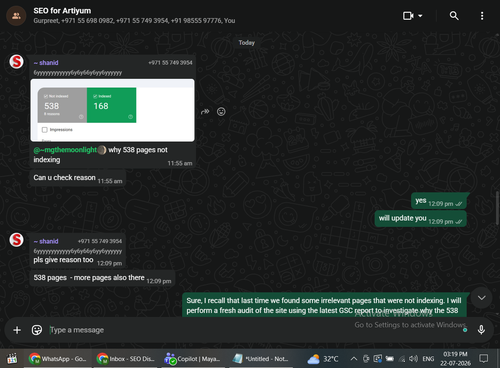This screenshot has height=368, width=500.
Task: Show hidden system tray icons chevron
Action: point(354,359)
